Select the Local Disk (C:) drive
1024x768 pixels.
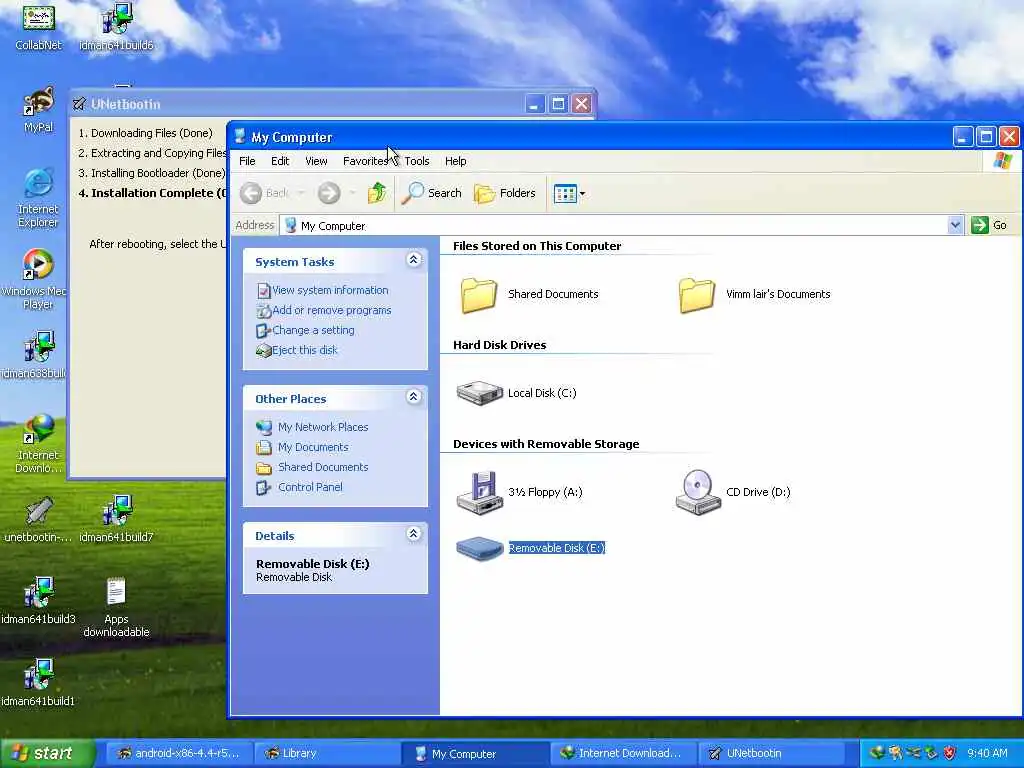click(x=517, y=393)
